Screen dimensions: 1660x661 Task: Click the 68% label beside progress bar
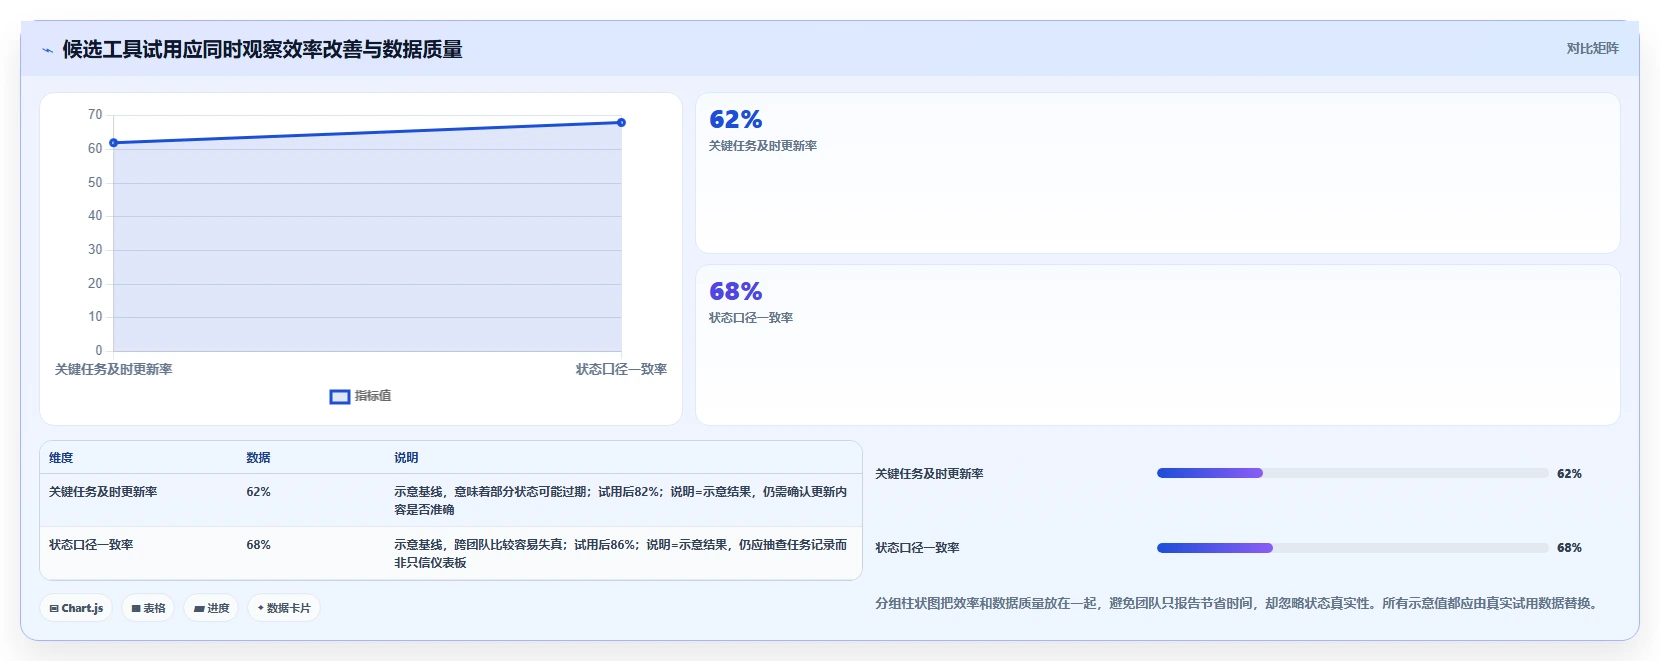click(1569, 548)
